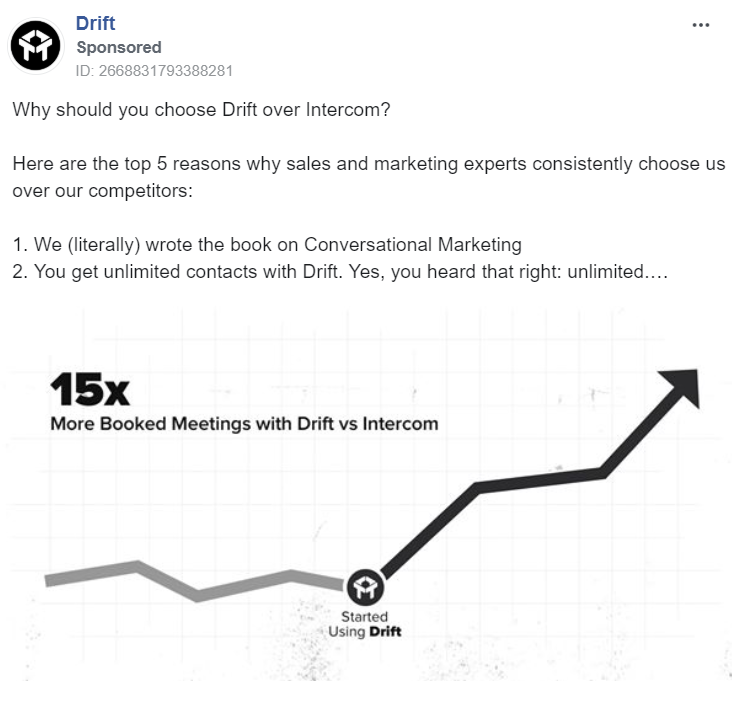Open the Drift page name link
This screenshot has width=732, height=705.
[95, 23]
